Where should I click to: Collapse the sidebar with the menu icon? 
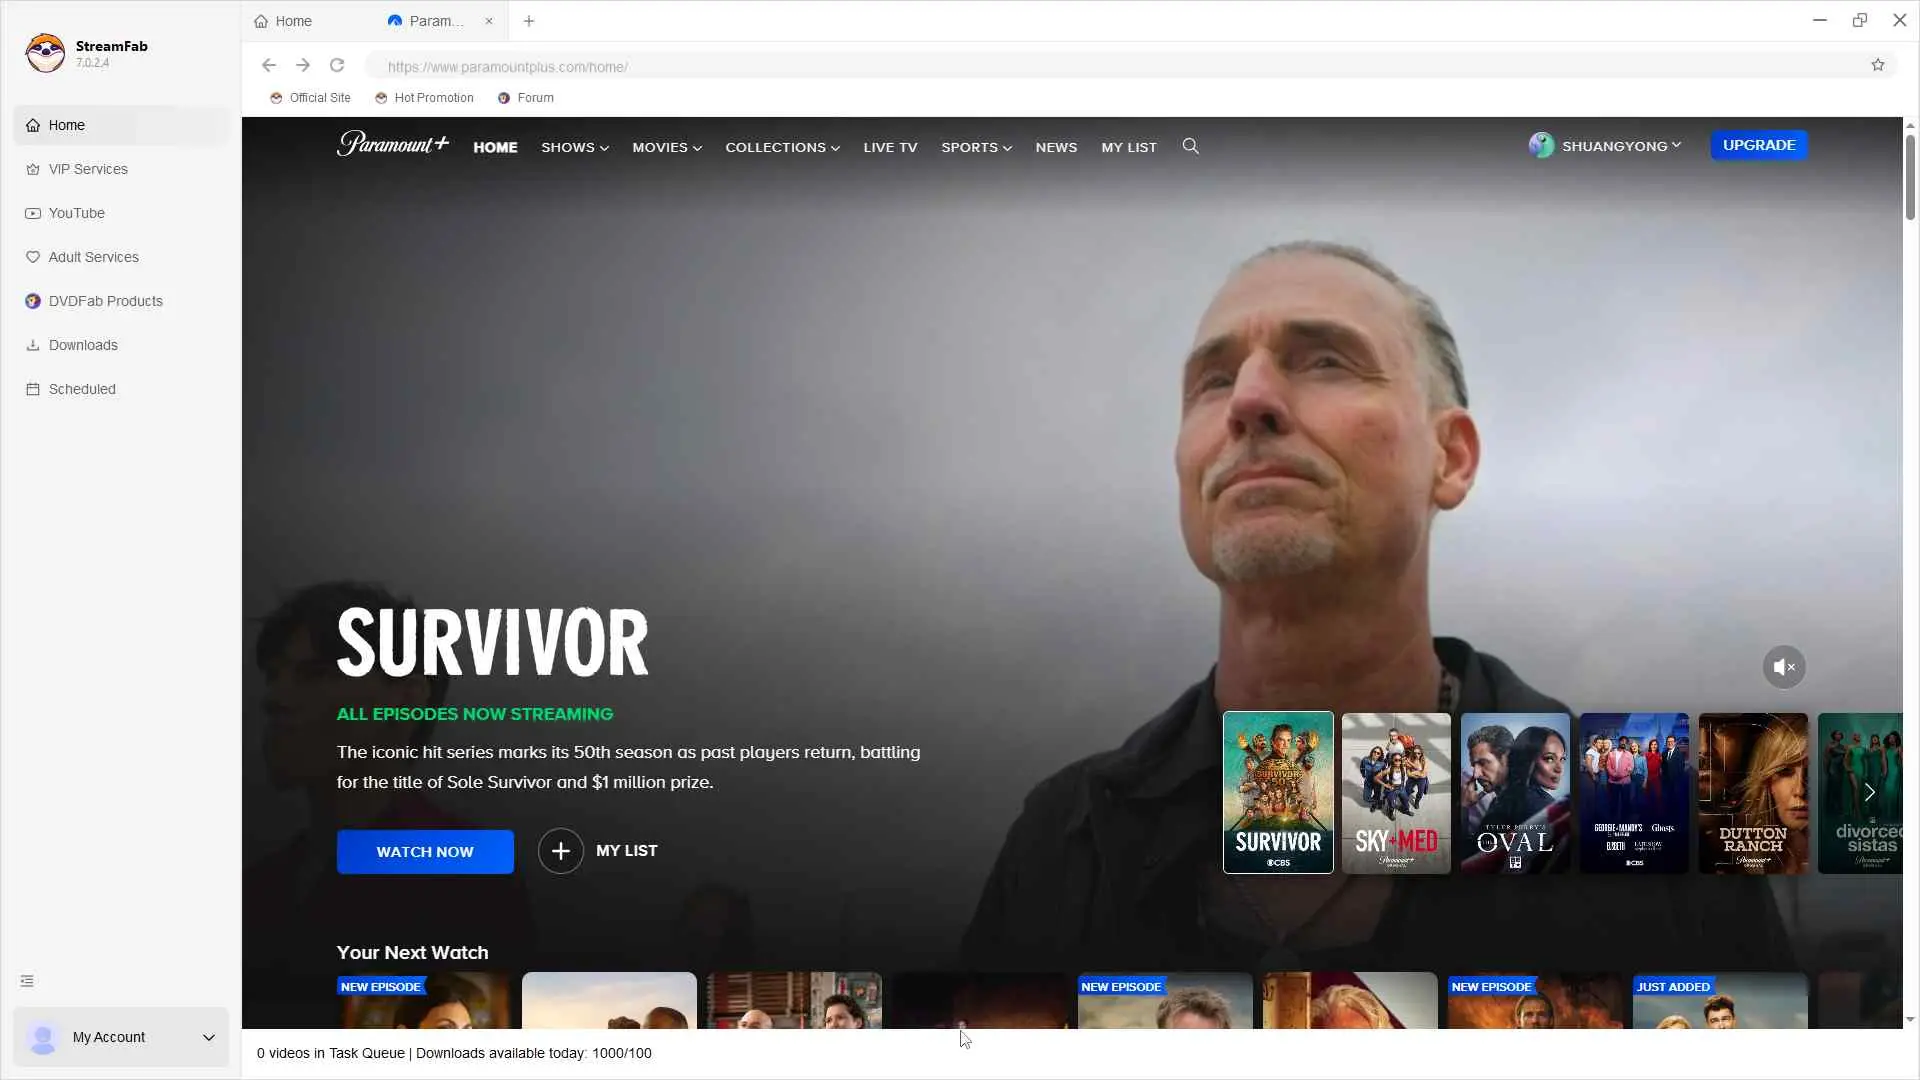(x=27, y=981)
